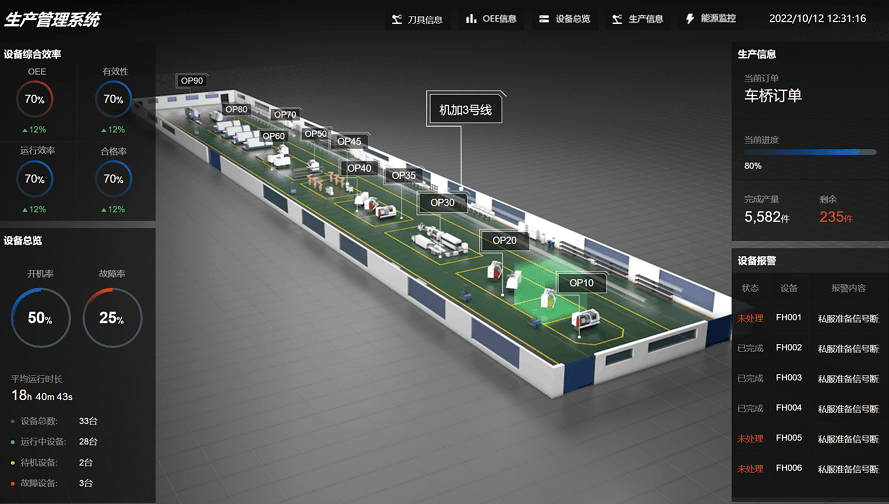Click the bar chart icon beside OEE信息
The width and height of the screenshot is (889, 504).
click(471, 19)
